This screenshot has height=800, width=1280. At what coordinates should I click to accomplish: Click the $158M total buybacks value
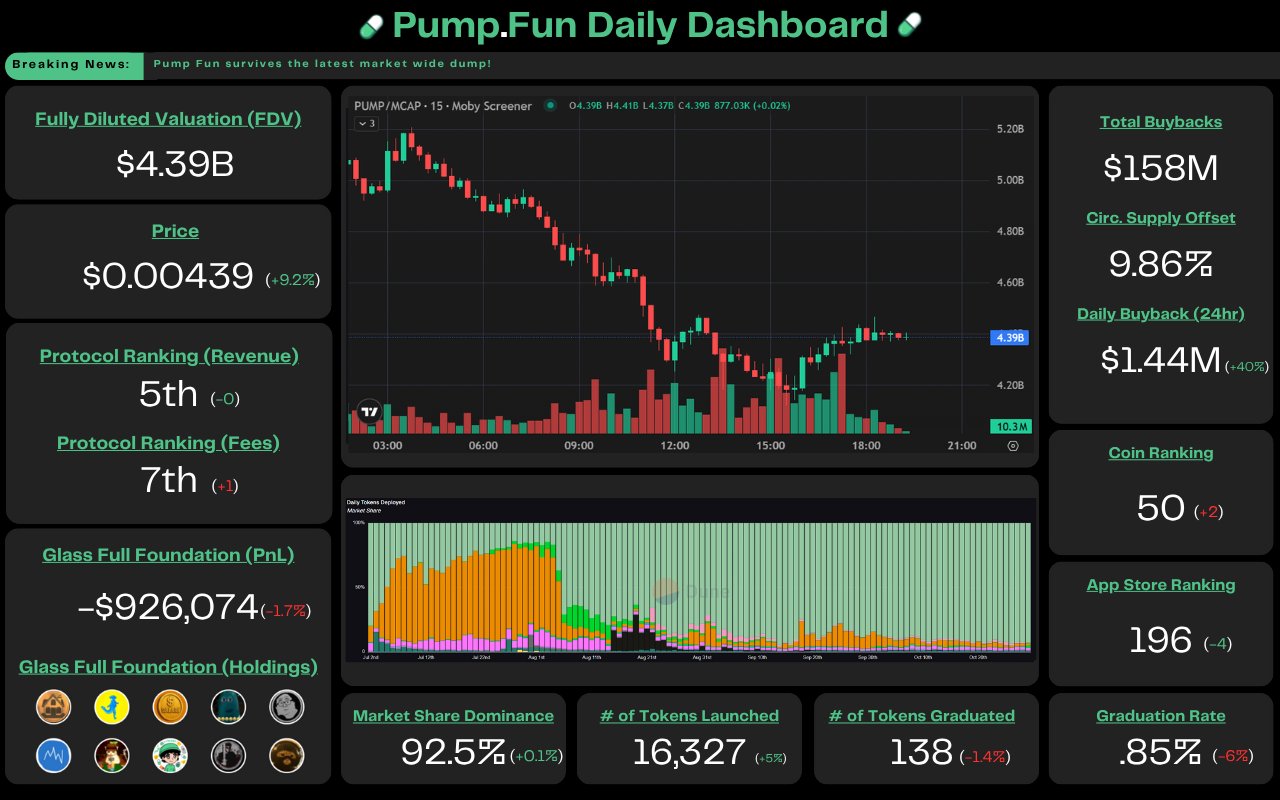[1161, 168]
